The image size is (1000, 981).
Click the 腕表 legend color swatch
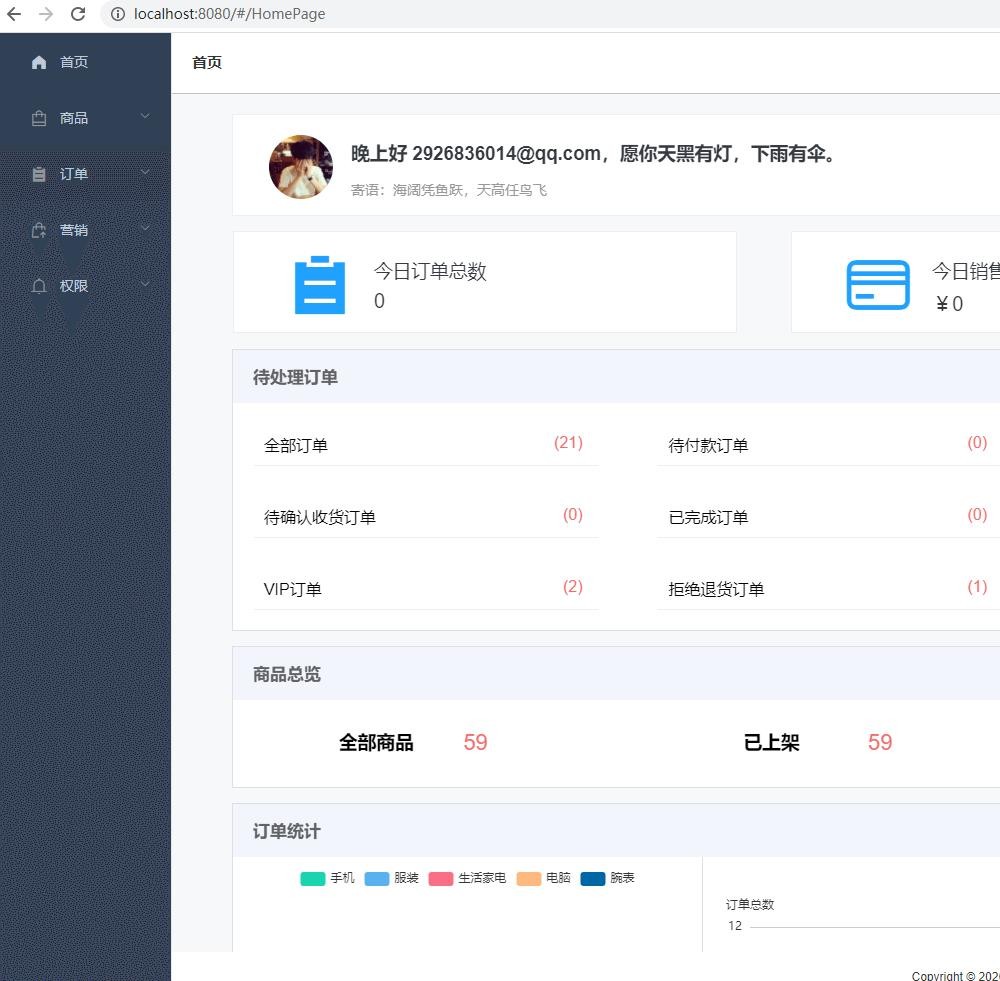593,878
